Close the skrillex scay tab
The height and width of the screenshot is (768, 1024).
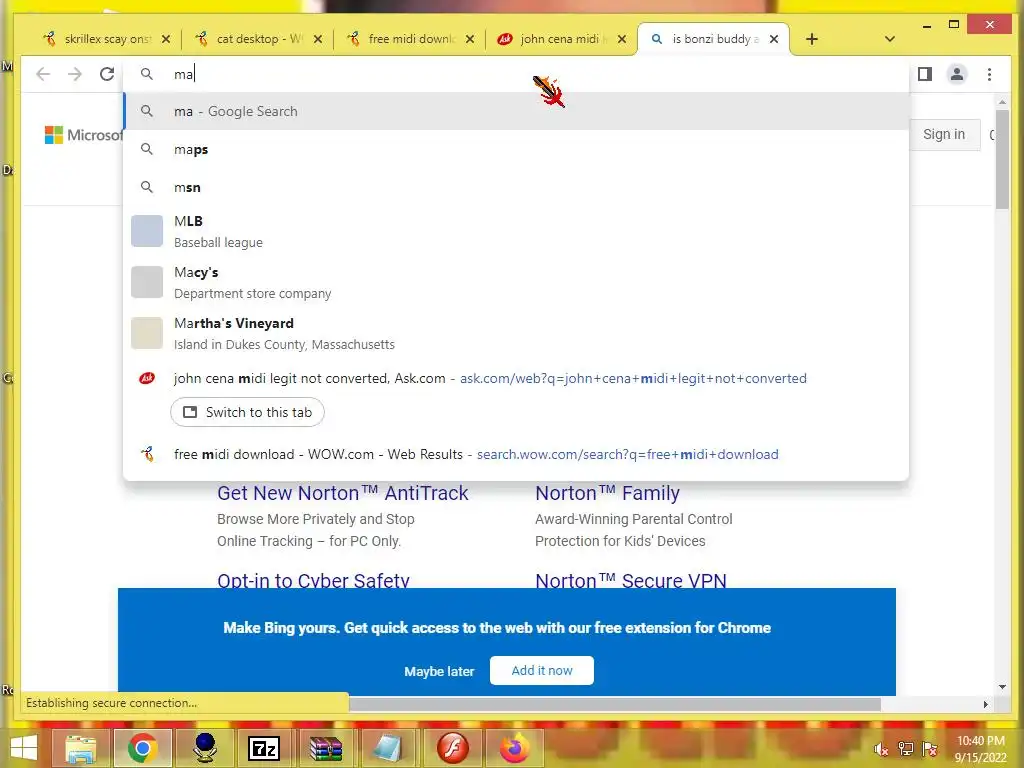[166, 39]
